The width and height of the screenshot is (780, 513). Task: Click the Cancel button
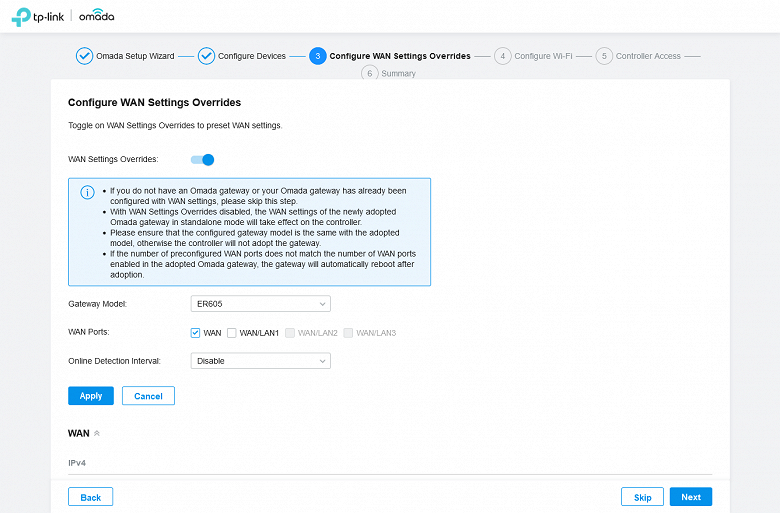148,396
